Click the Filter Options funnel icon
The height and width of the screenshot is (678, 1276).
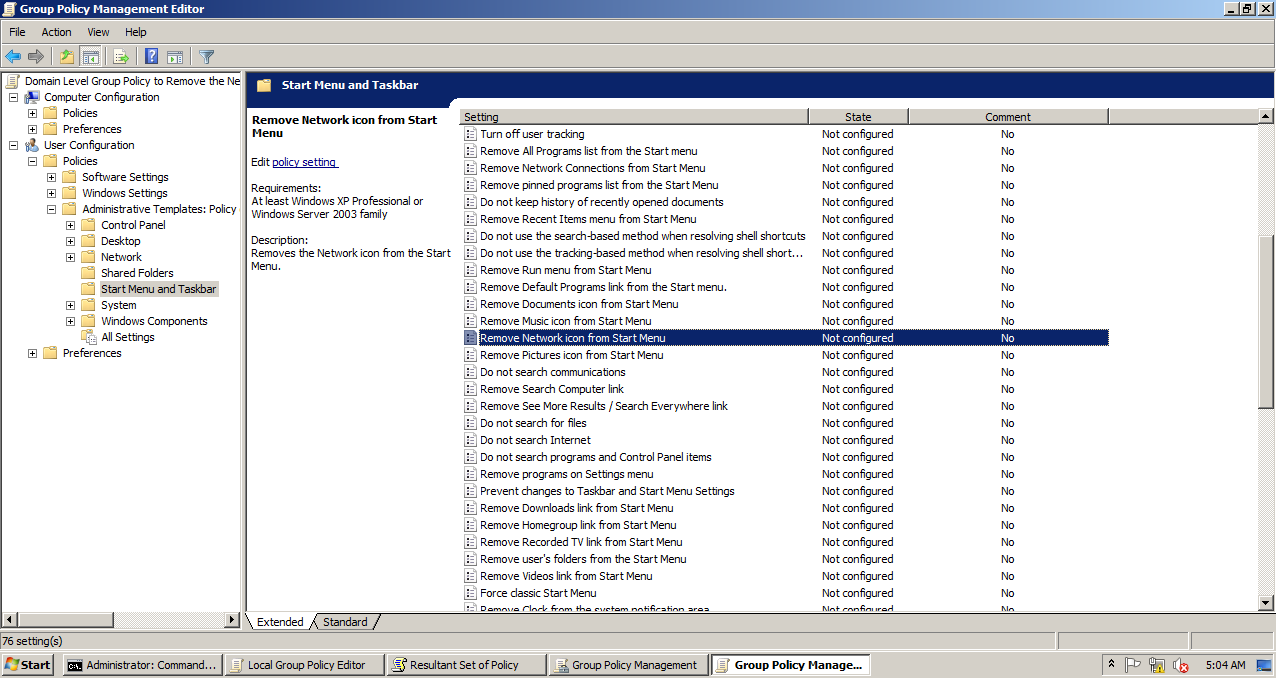[207, 56]
